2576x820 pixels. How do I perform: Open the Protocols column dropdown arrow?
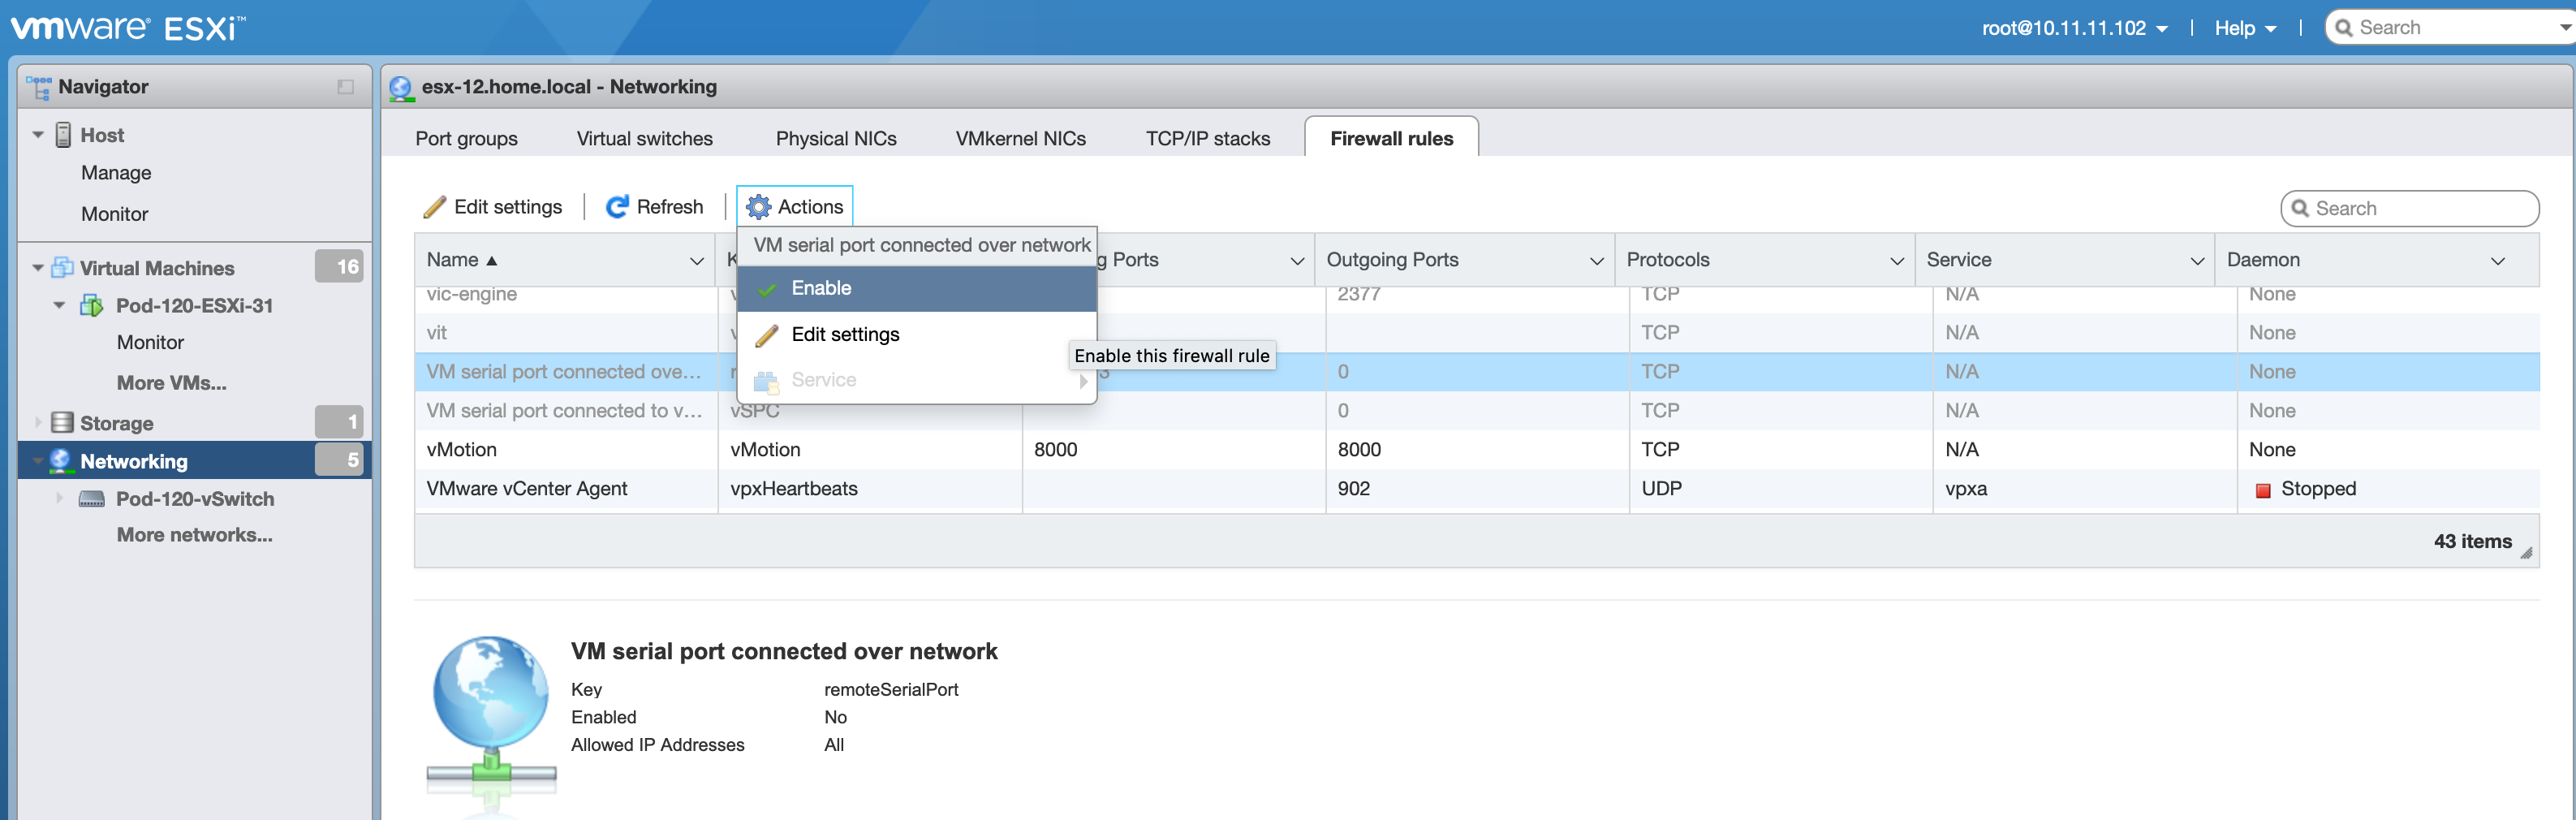pyautogui.click(x=1895, y=261)
